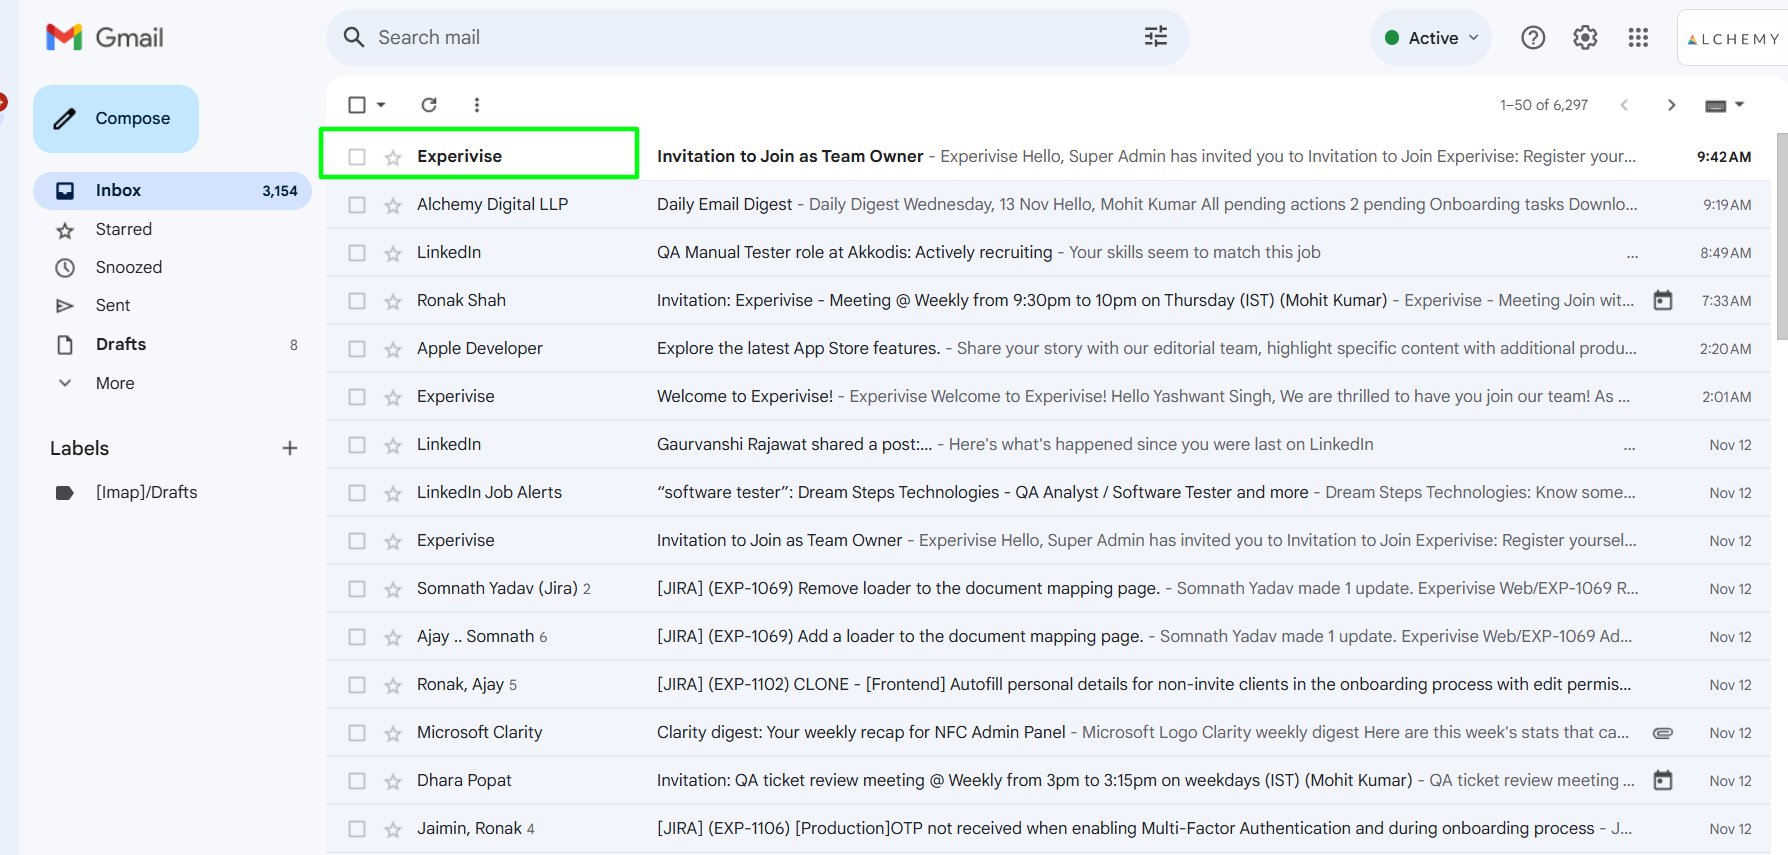Click calendar icon on QA ticket review invitation
The image size is (1788, 855).
pyautogui.click(x=1663, y=780)
